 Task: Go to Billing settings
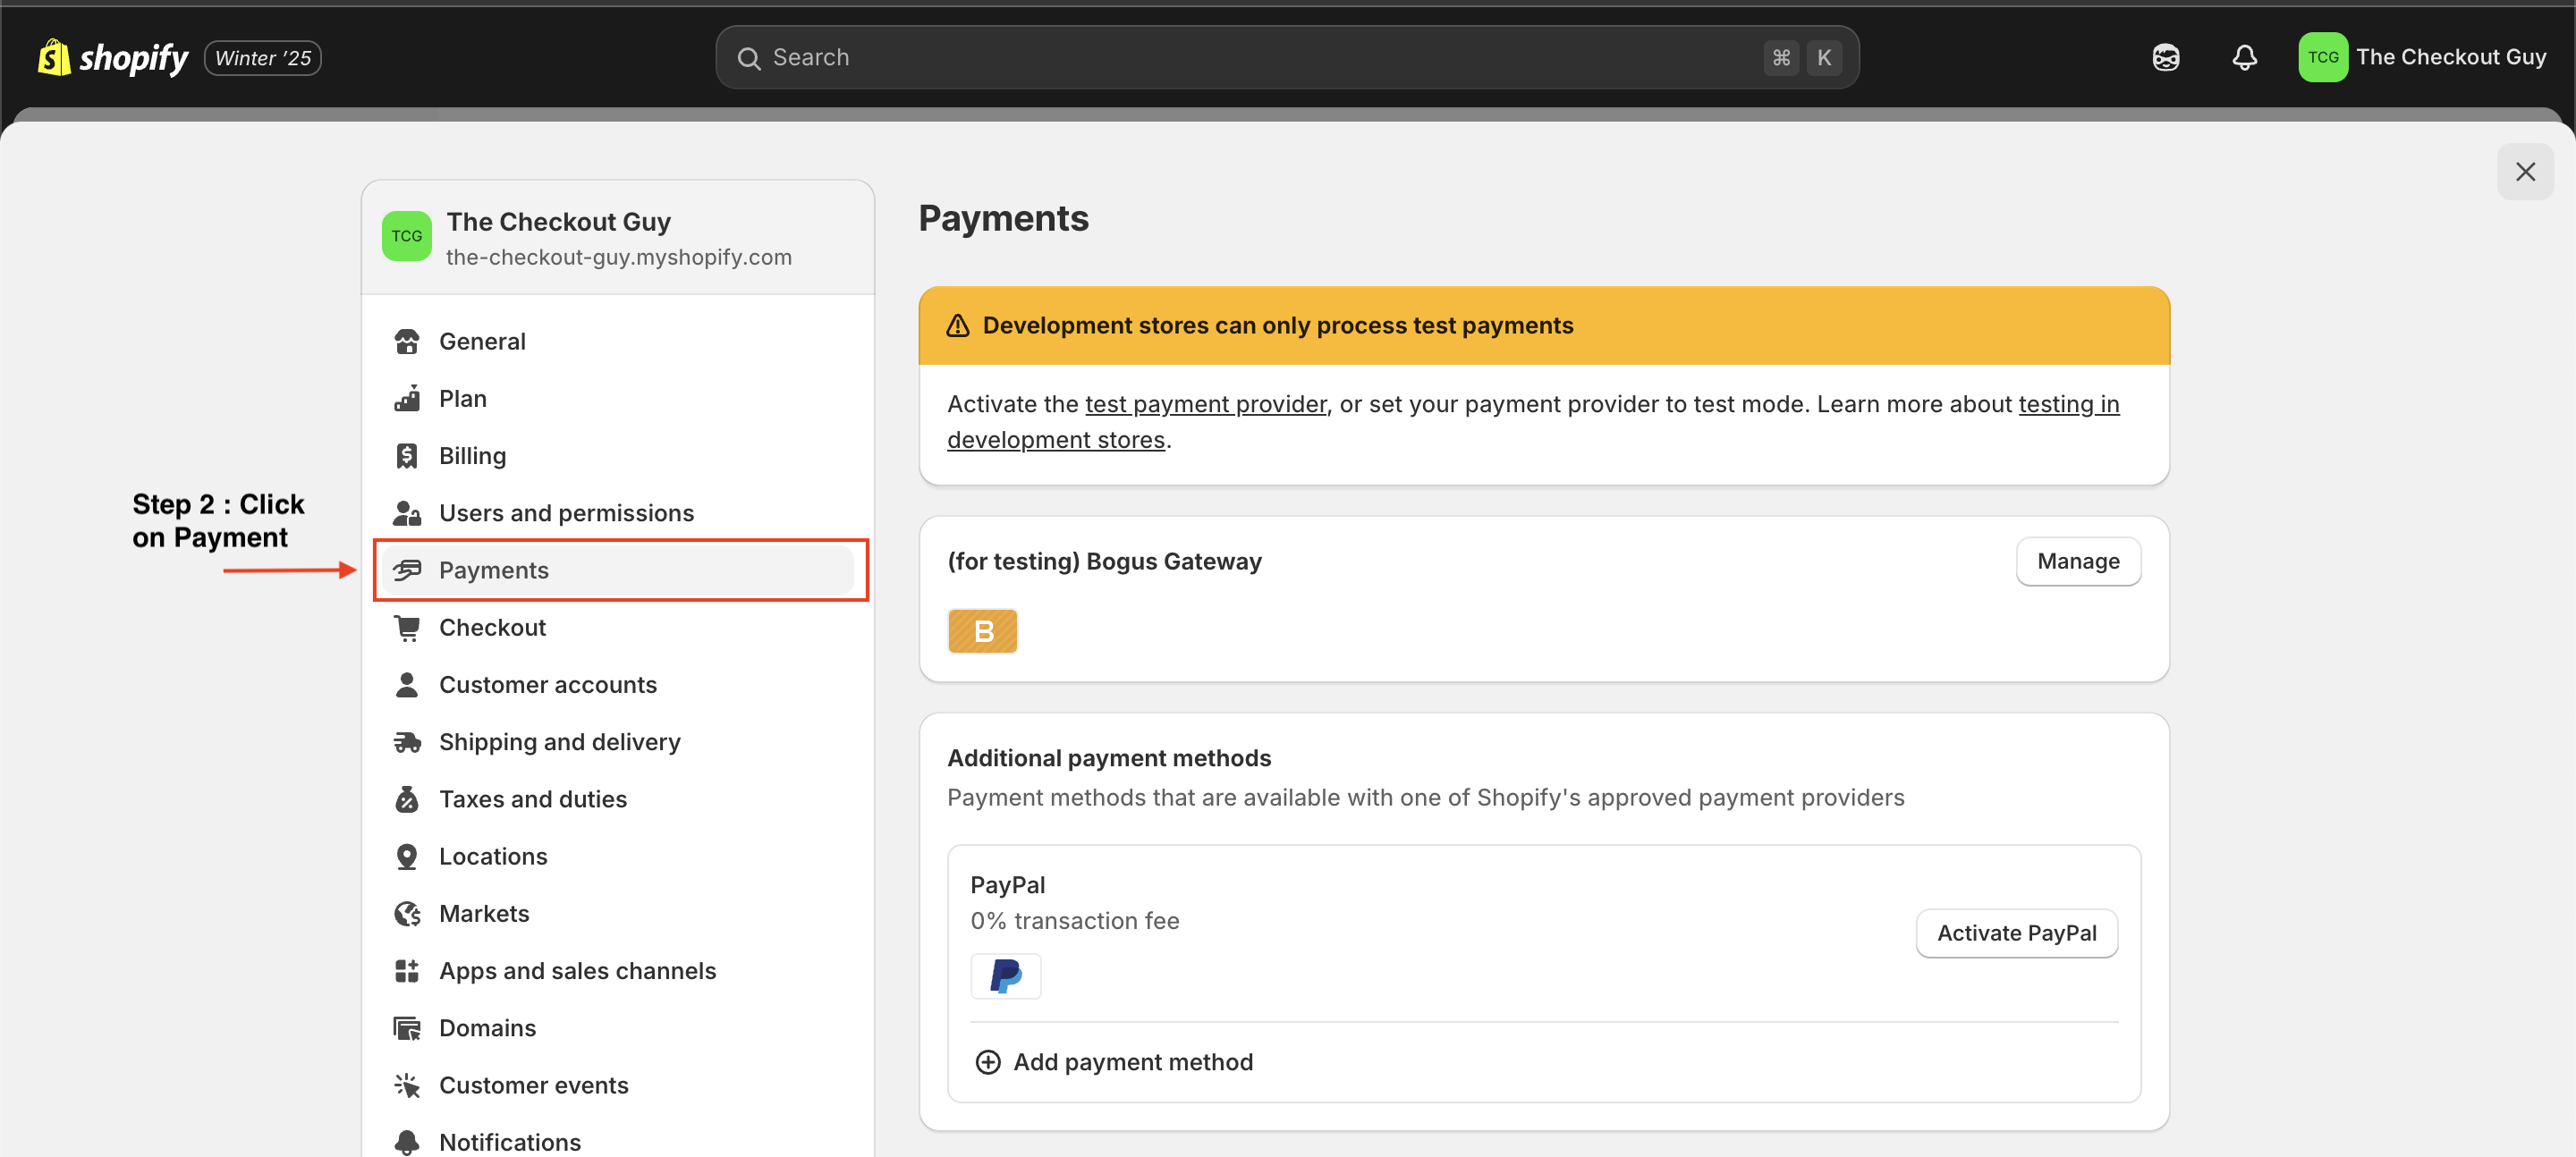[472, 456]
